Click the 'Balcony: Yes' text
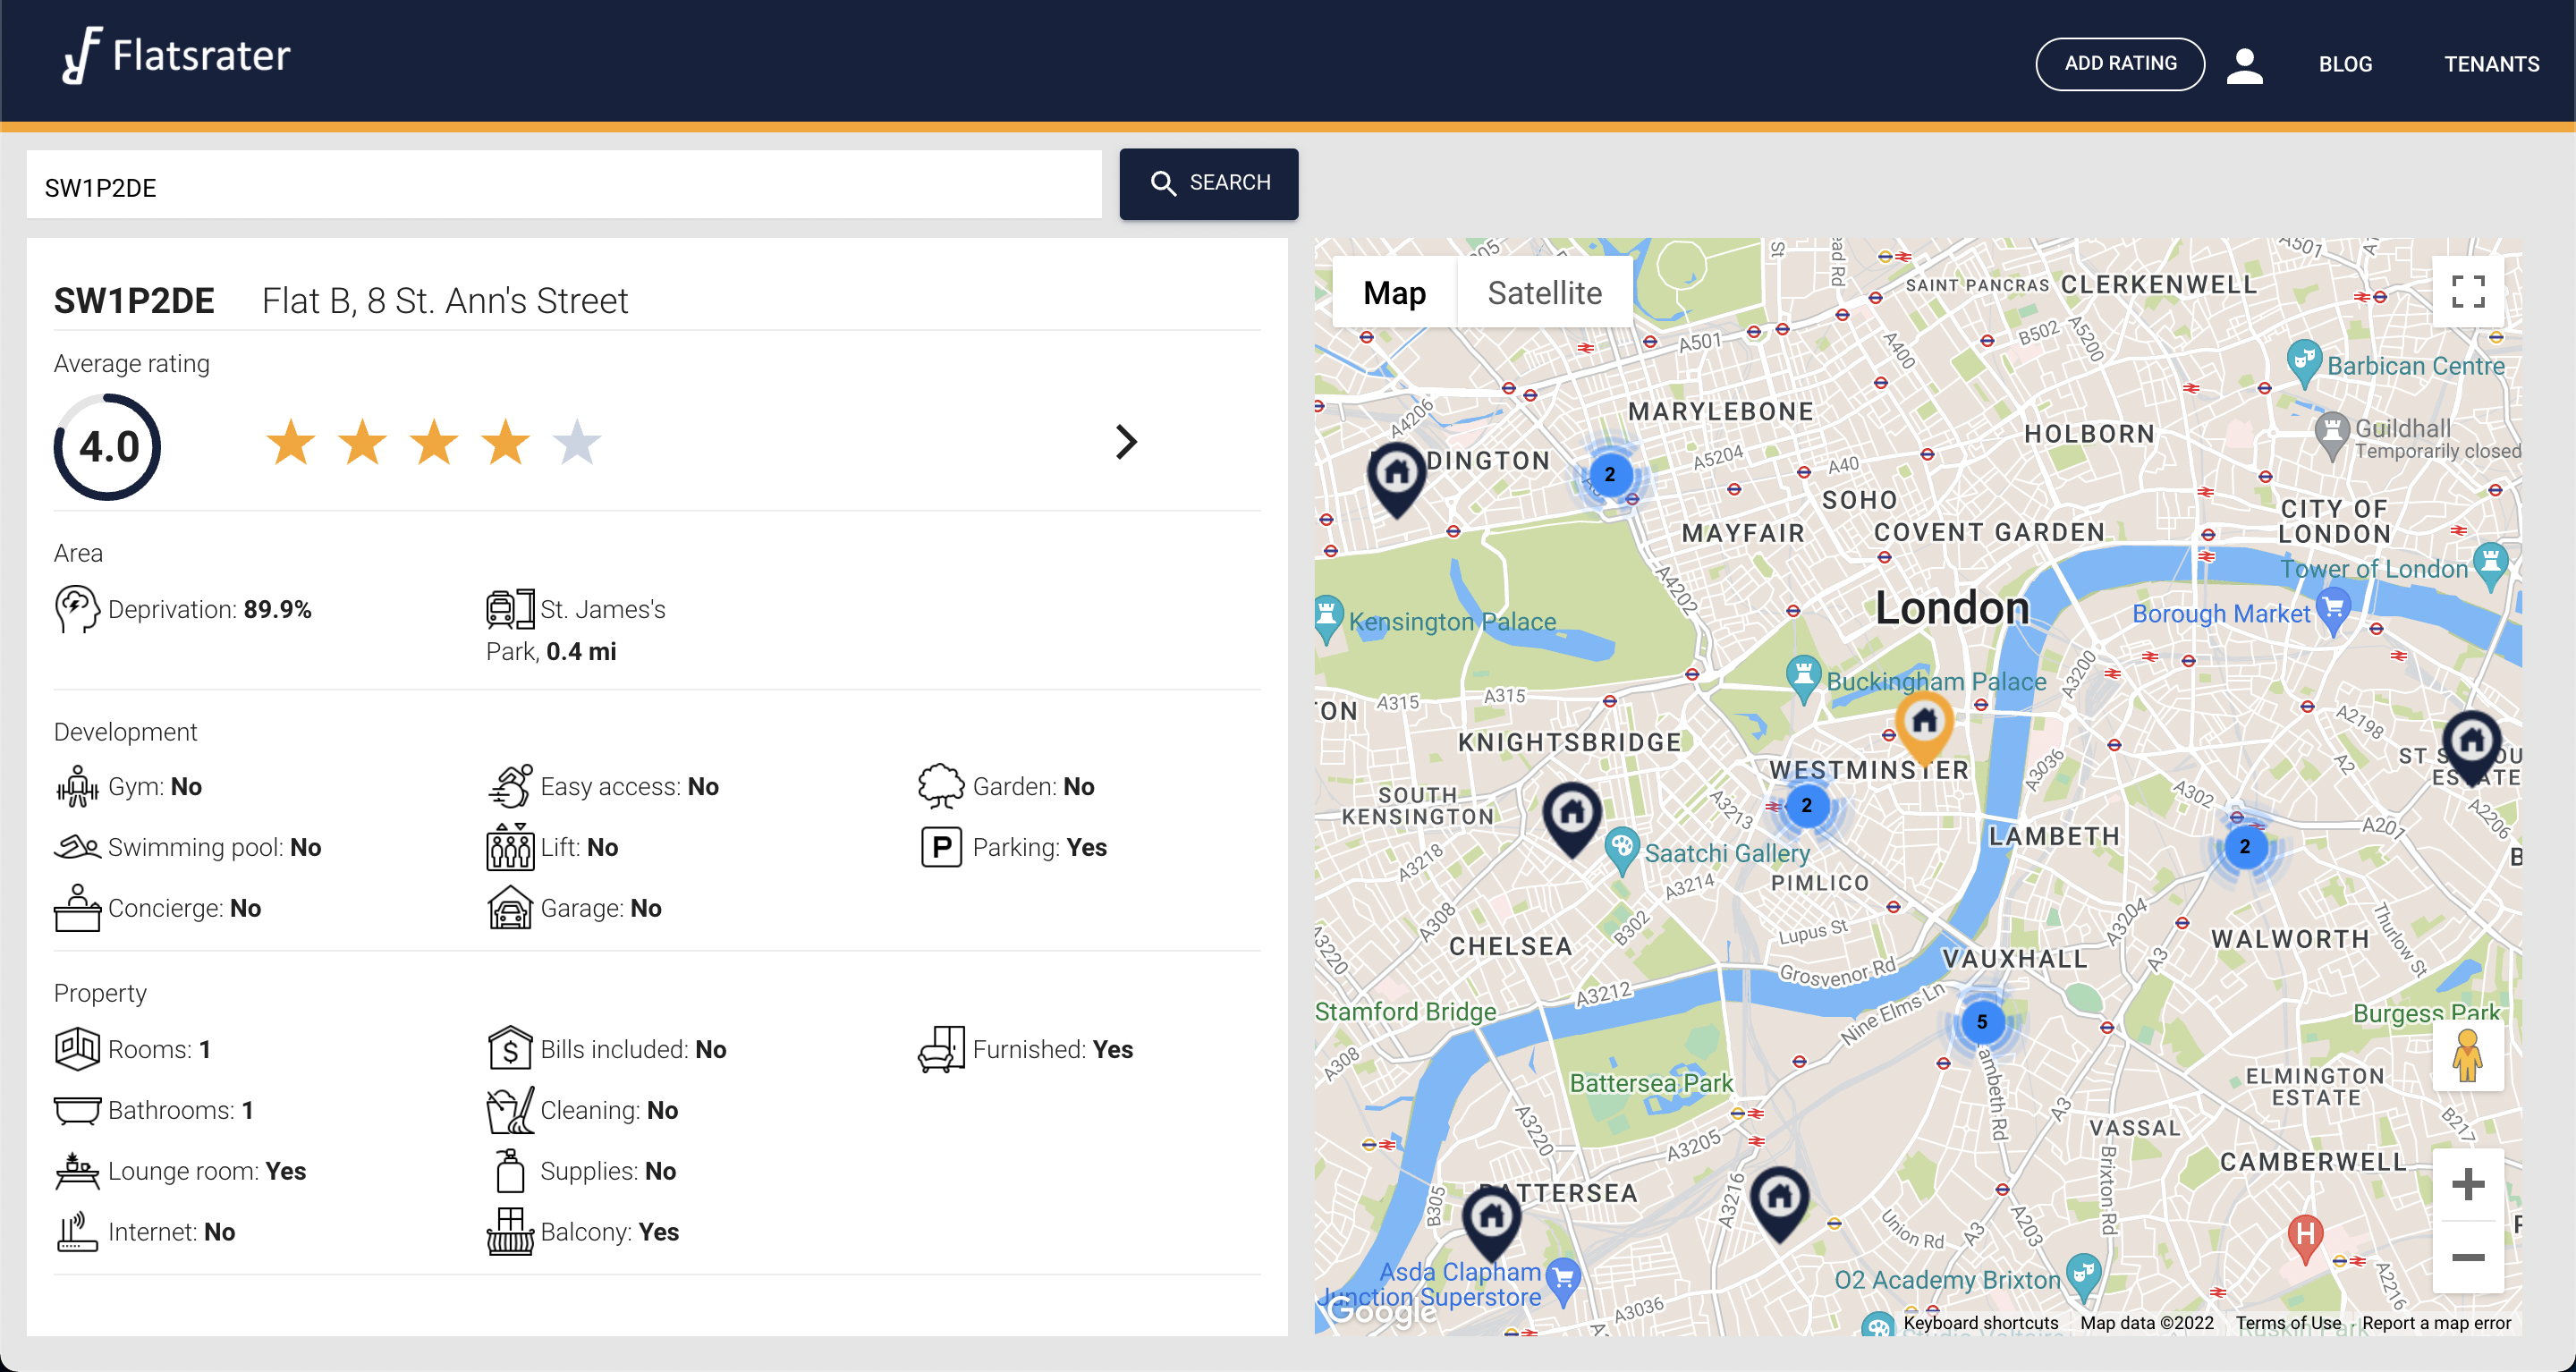Screen dimensions: 2576x1372 point(610,1232)
